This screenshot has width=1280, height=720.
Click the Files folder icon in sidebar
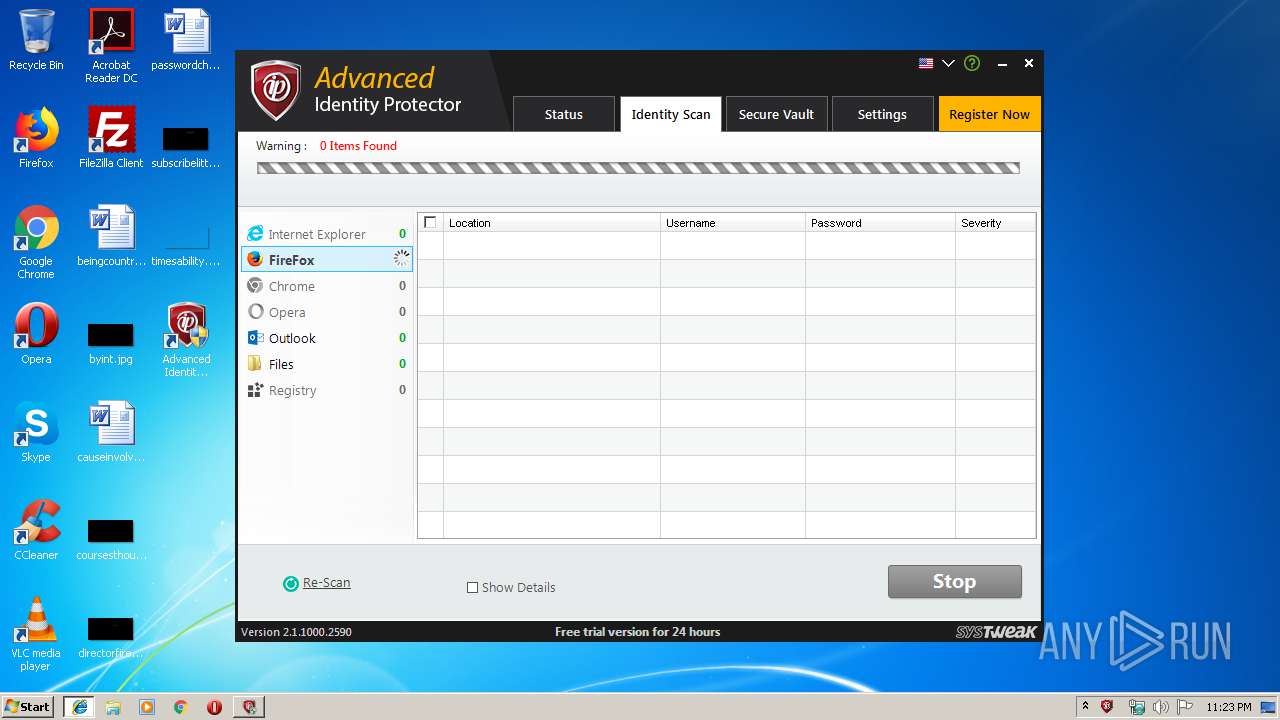pos(255,364)
